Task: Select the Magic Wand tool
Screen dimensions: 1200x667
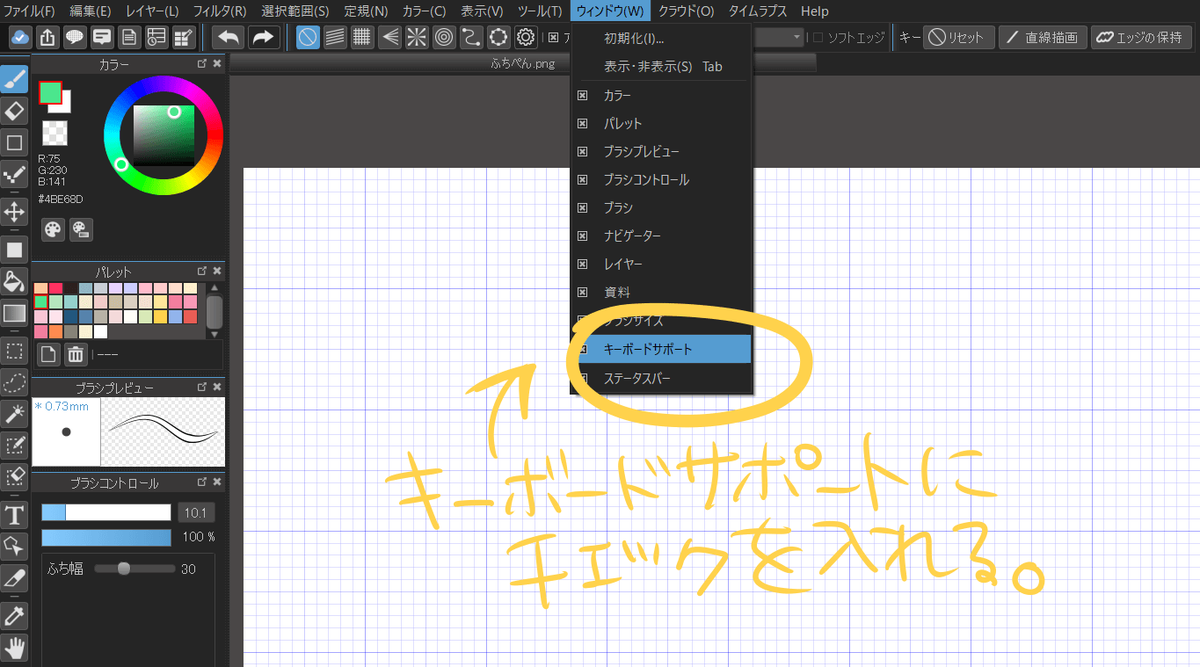Action: [14, 413]
